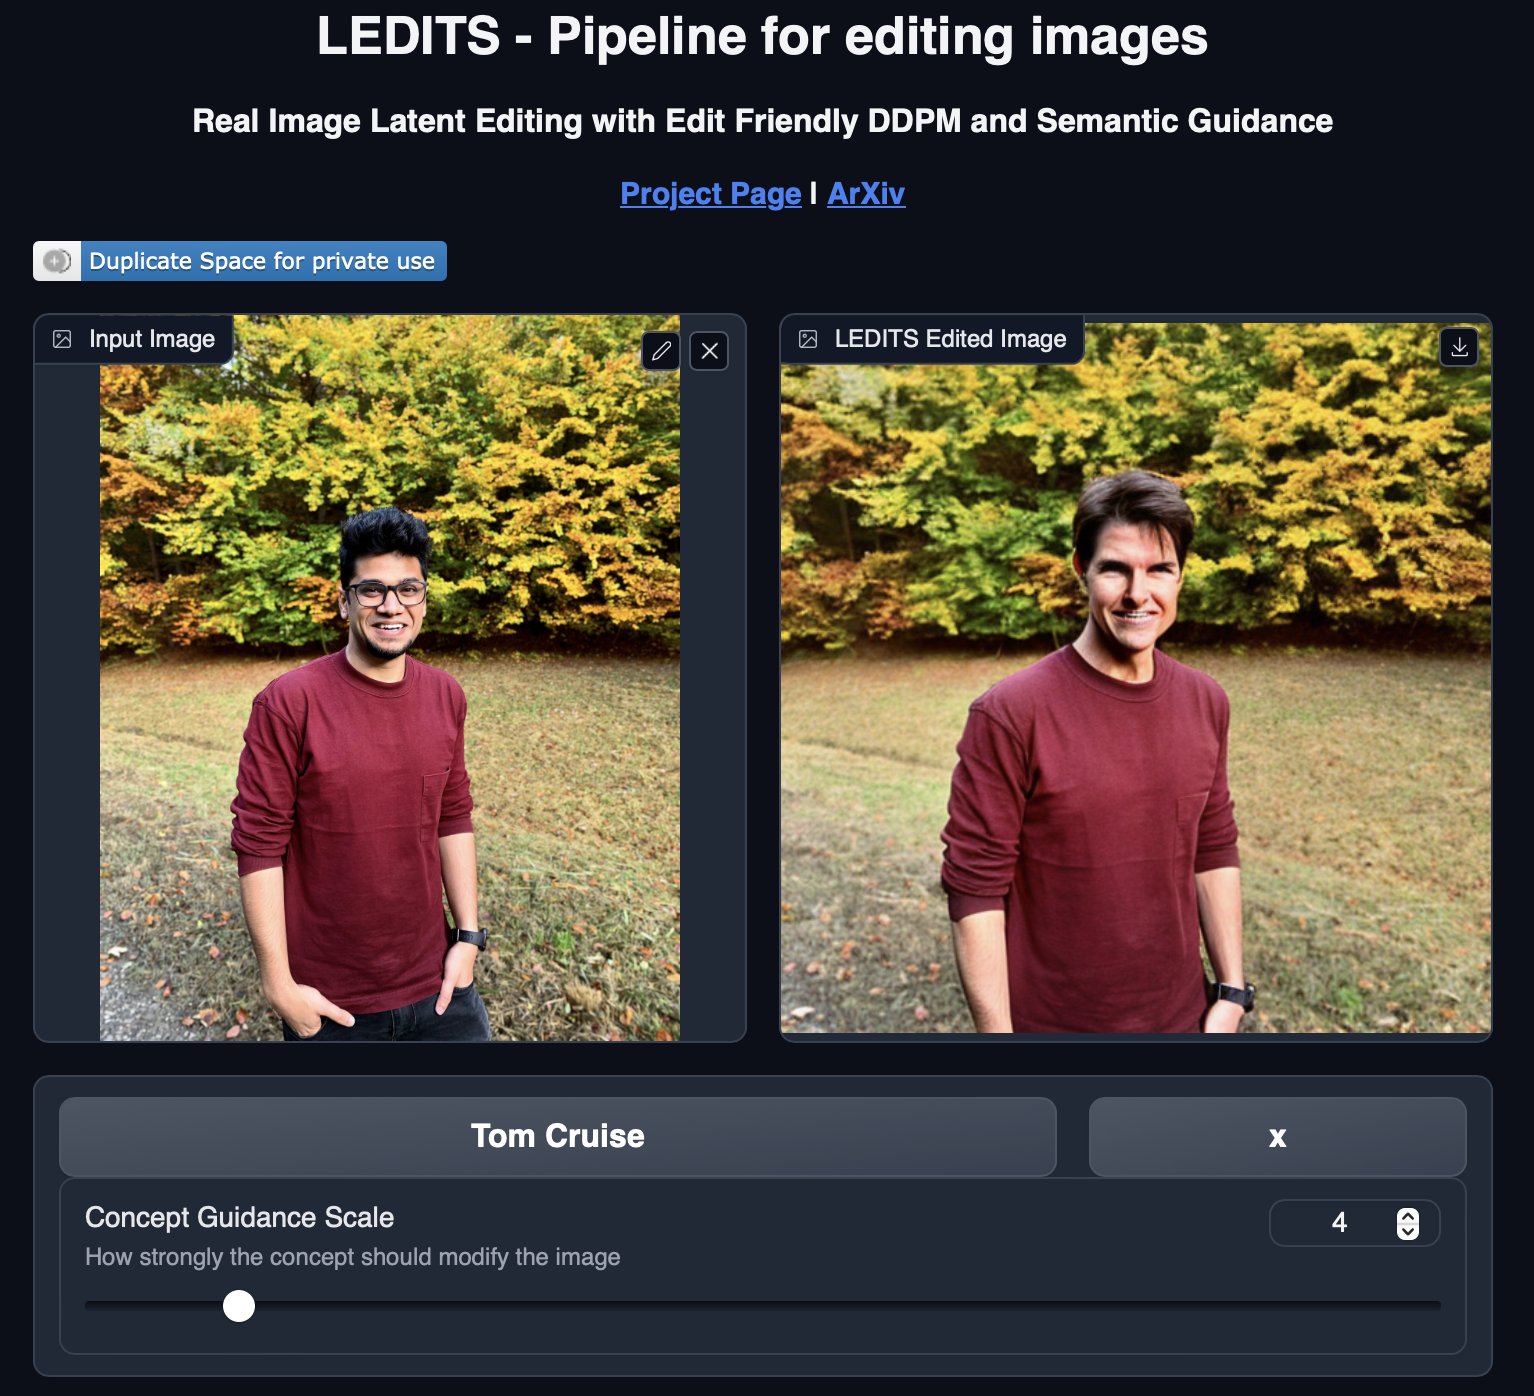This screenshot has height=1396, width=1534.
Task: Click the Concept Guidance Scale slider handle
Action: coord(239,1305)
